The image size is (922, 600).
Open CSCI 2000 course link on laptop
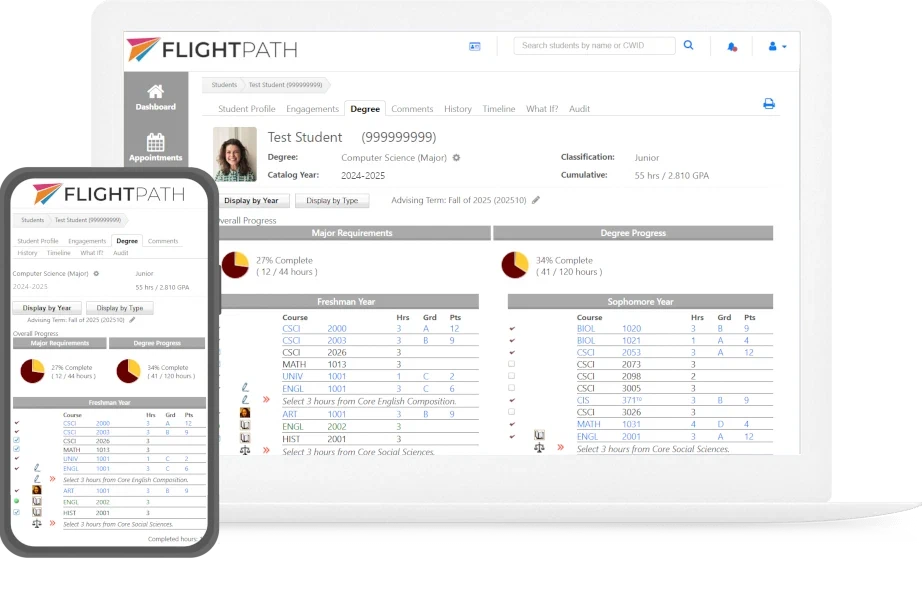click(x=314, y=328)
